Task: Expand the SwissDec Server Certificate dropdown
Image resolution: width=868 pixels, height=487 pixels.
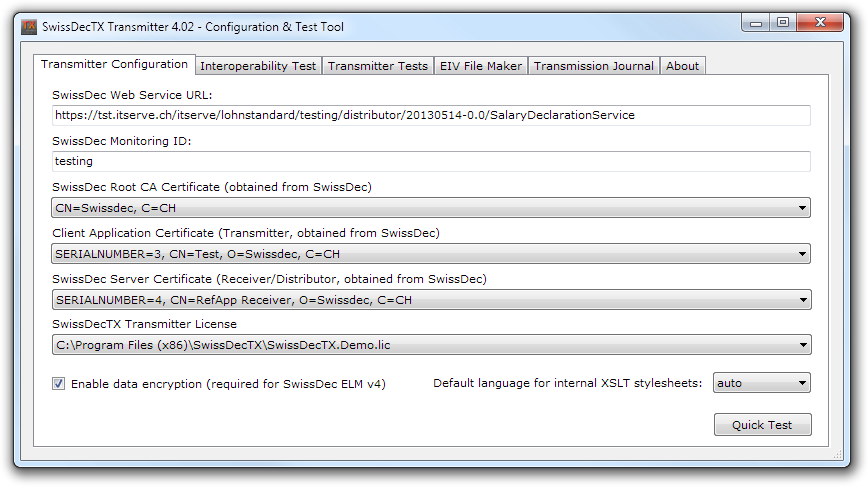Action: pos(431,300)
